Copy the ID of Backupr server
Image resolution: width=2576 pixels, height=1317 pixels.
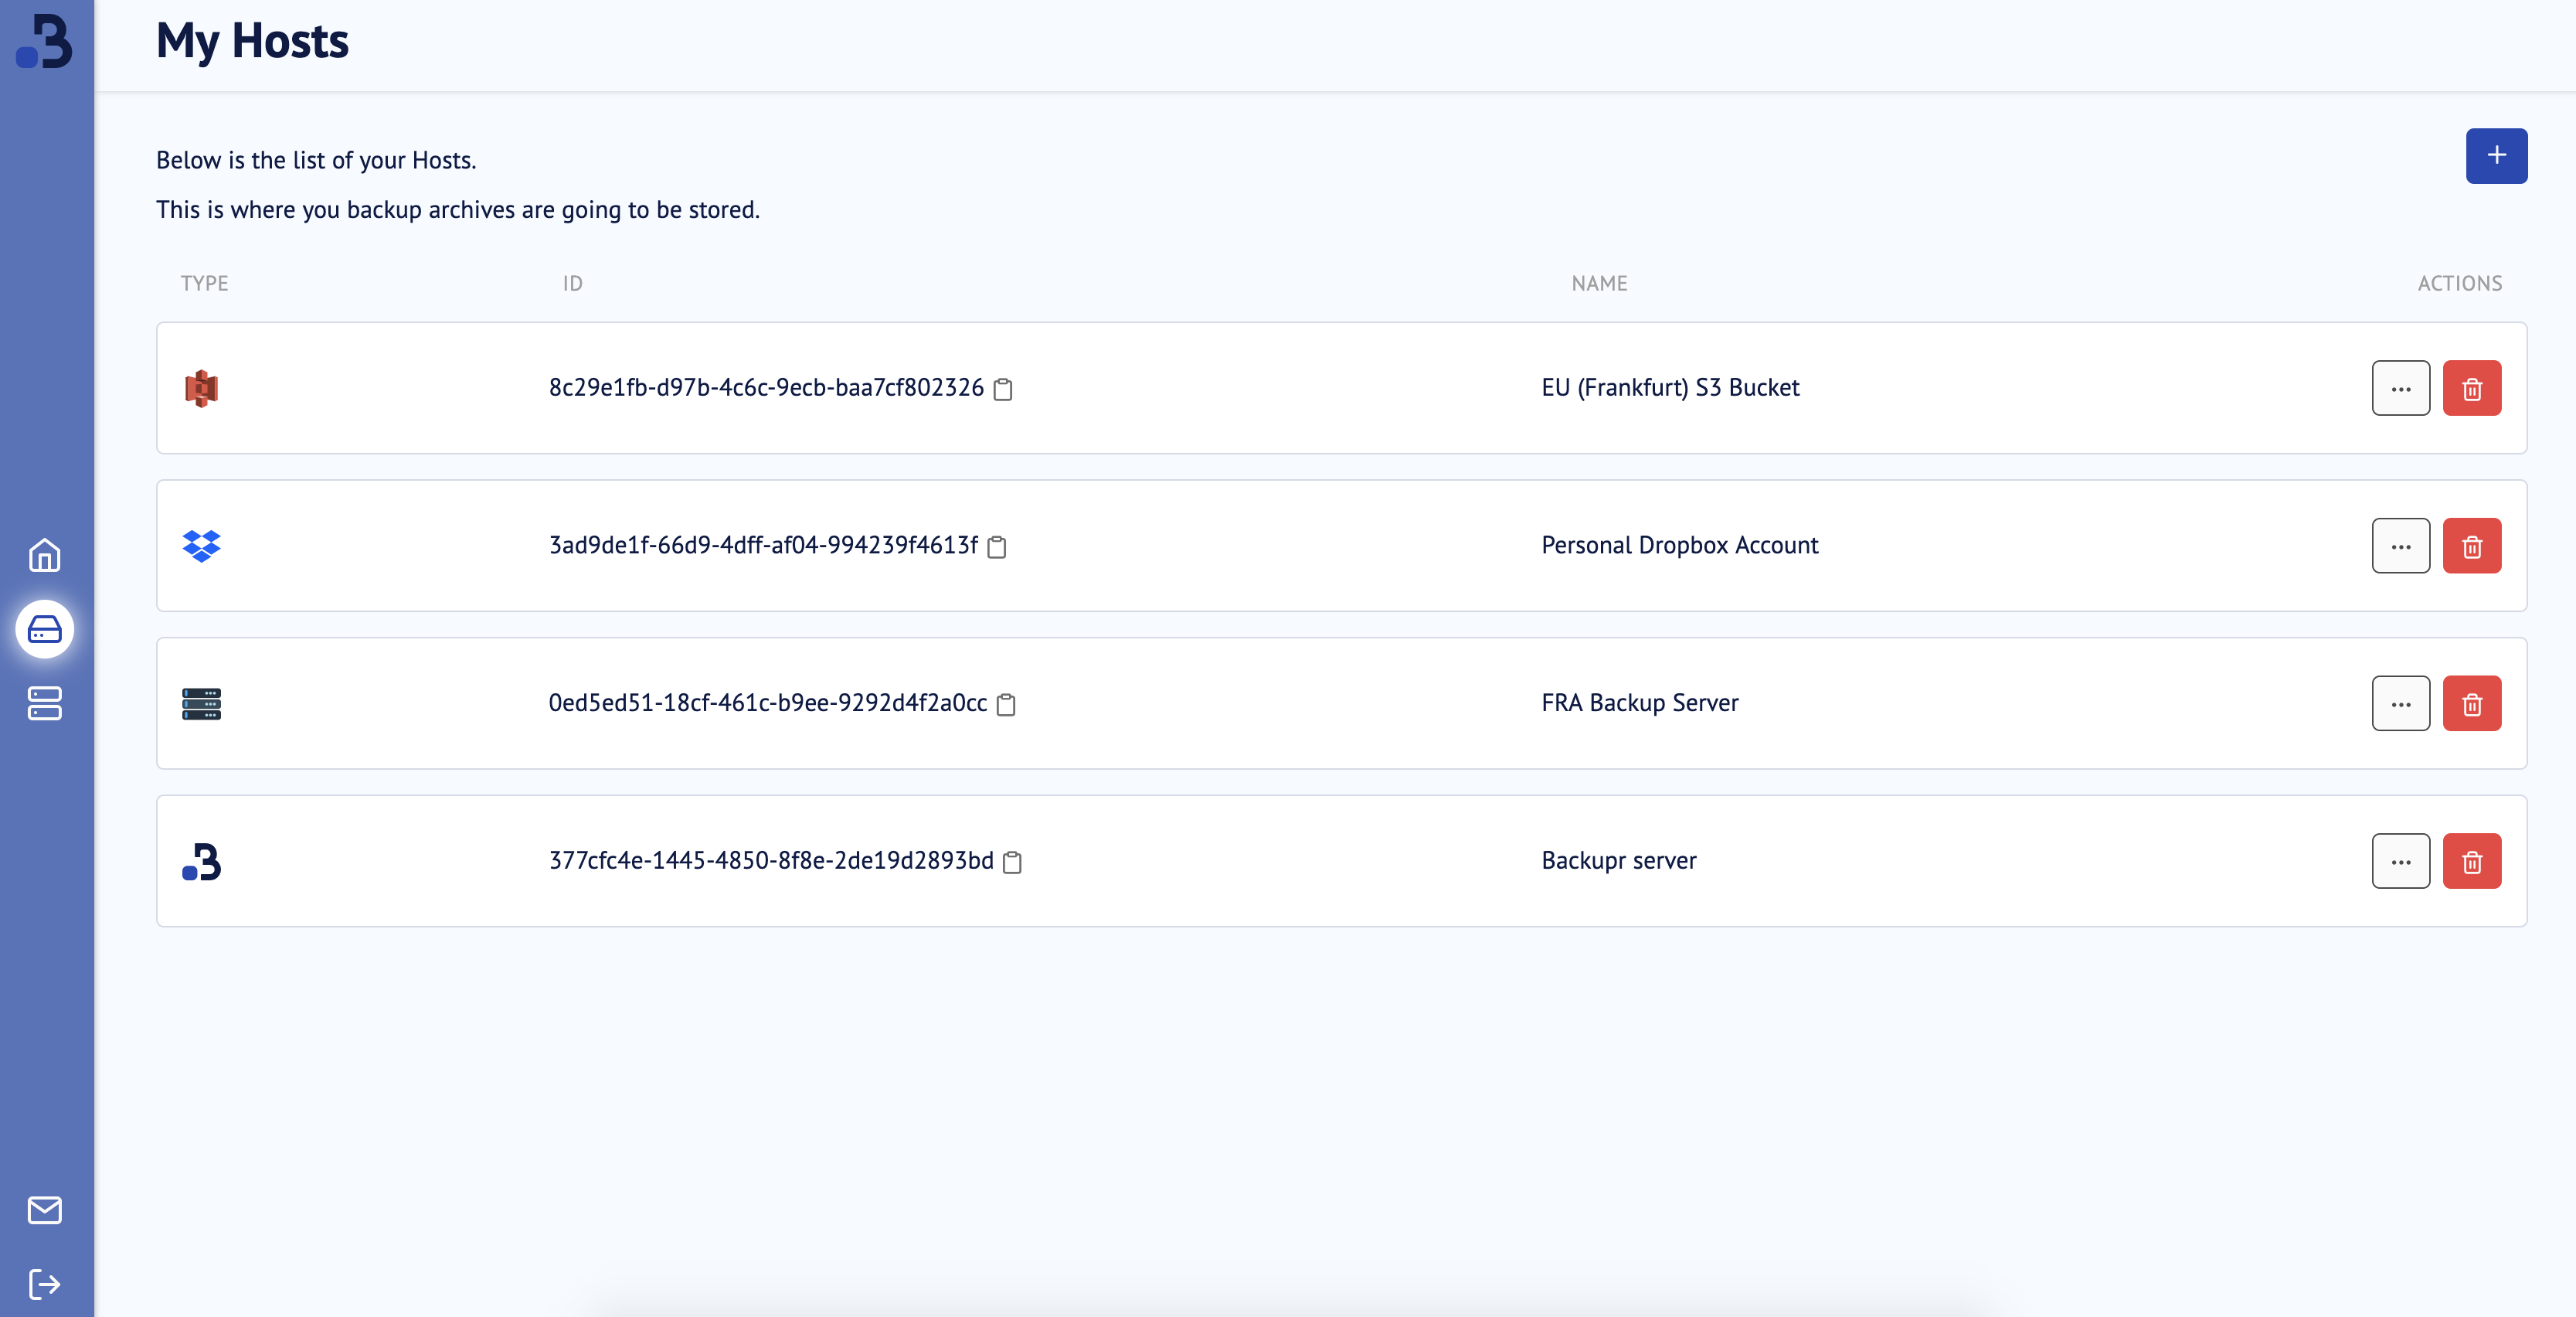[x=1012, y=862]
